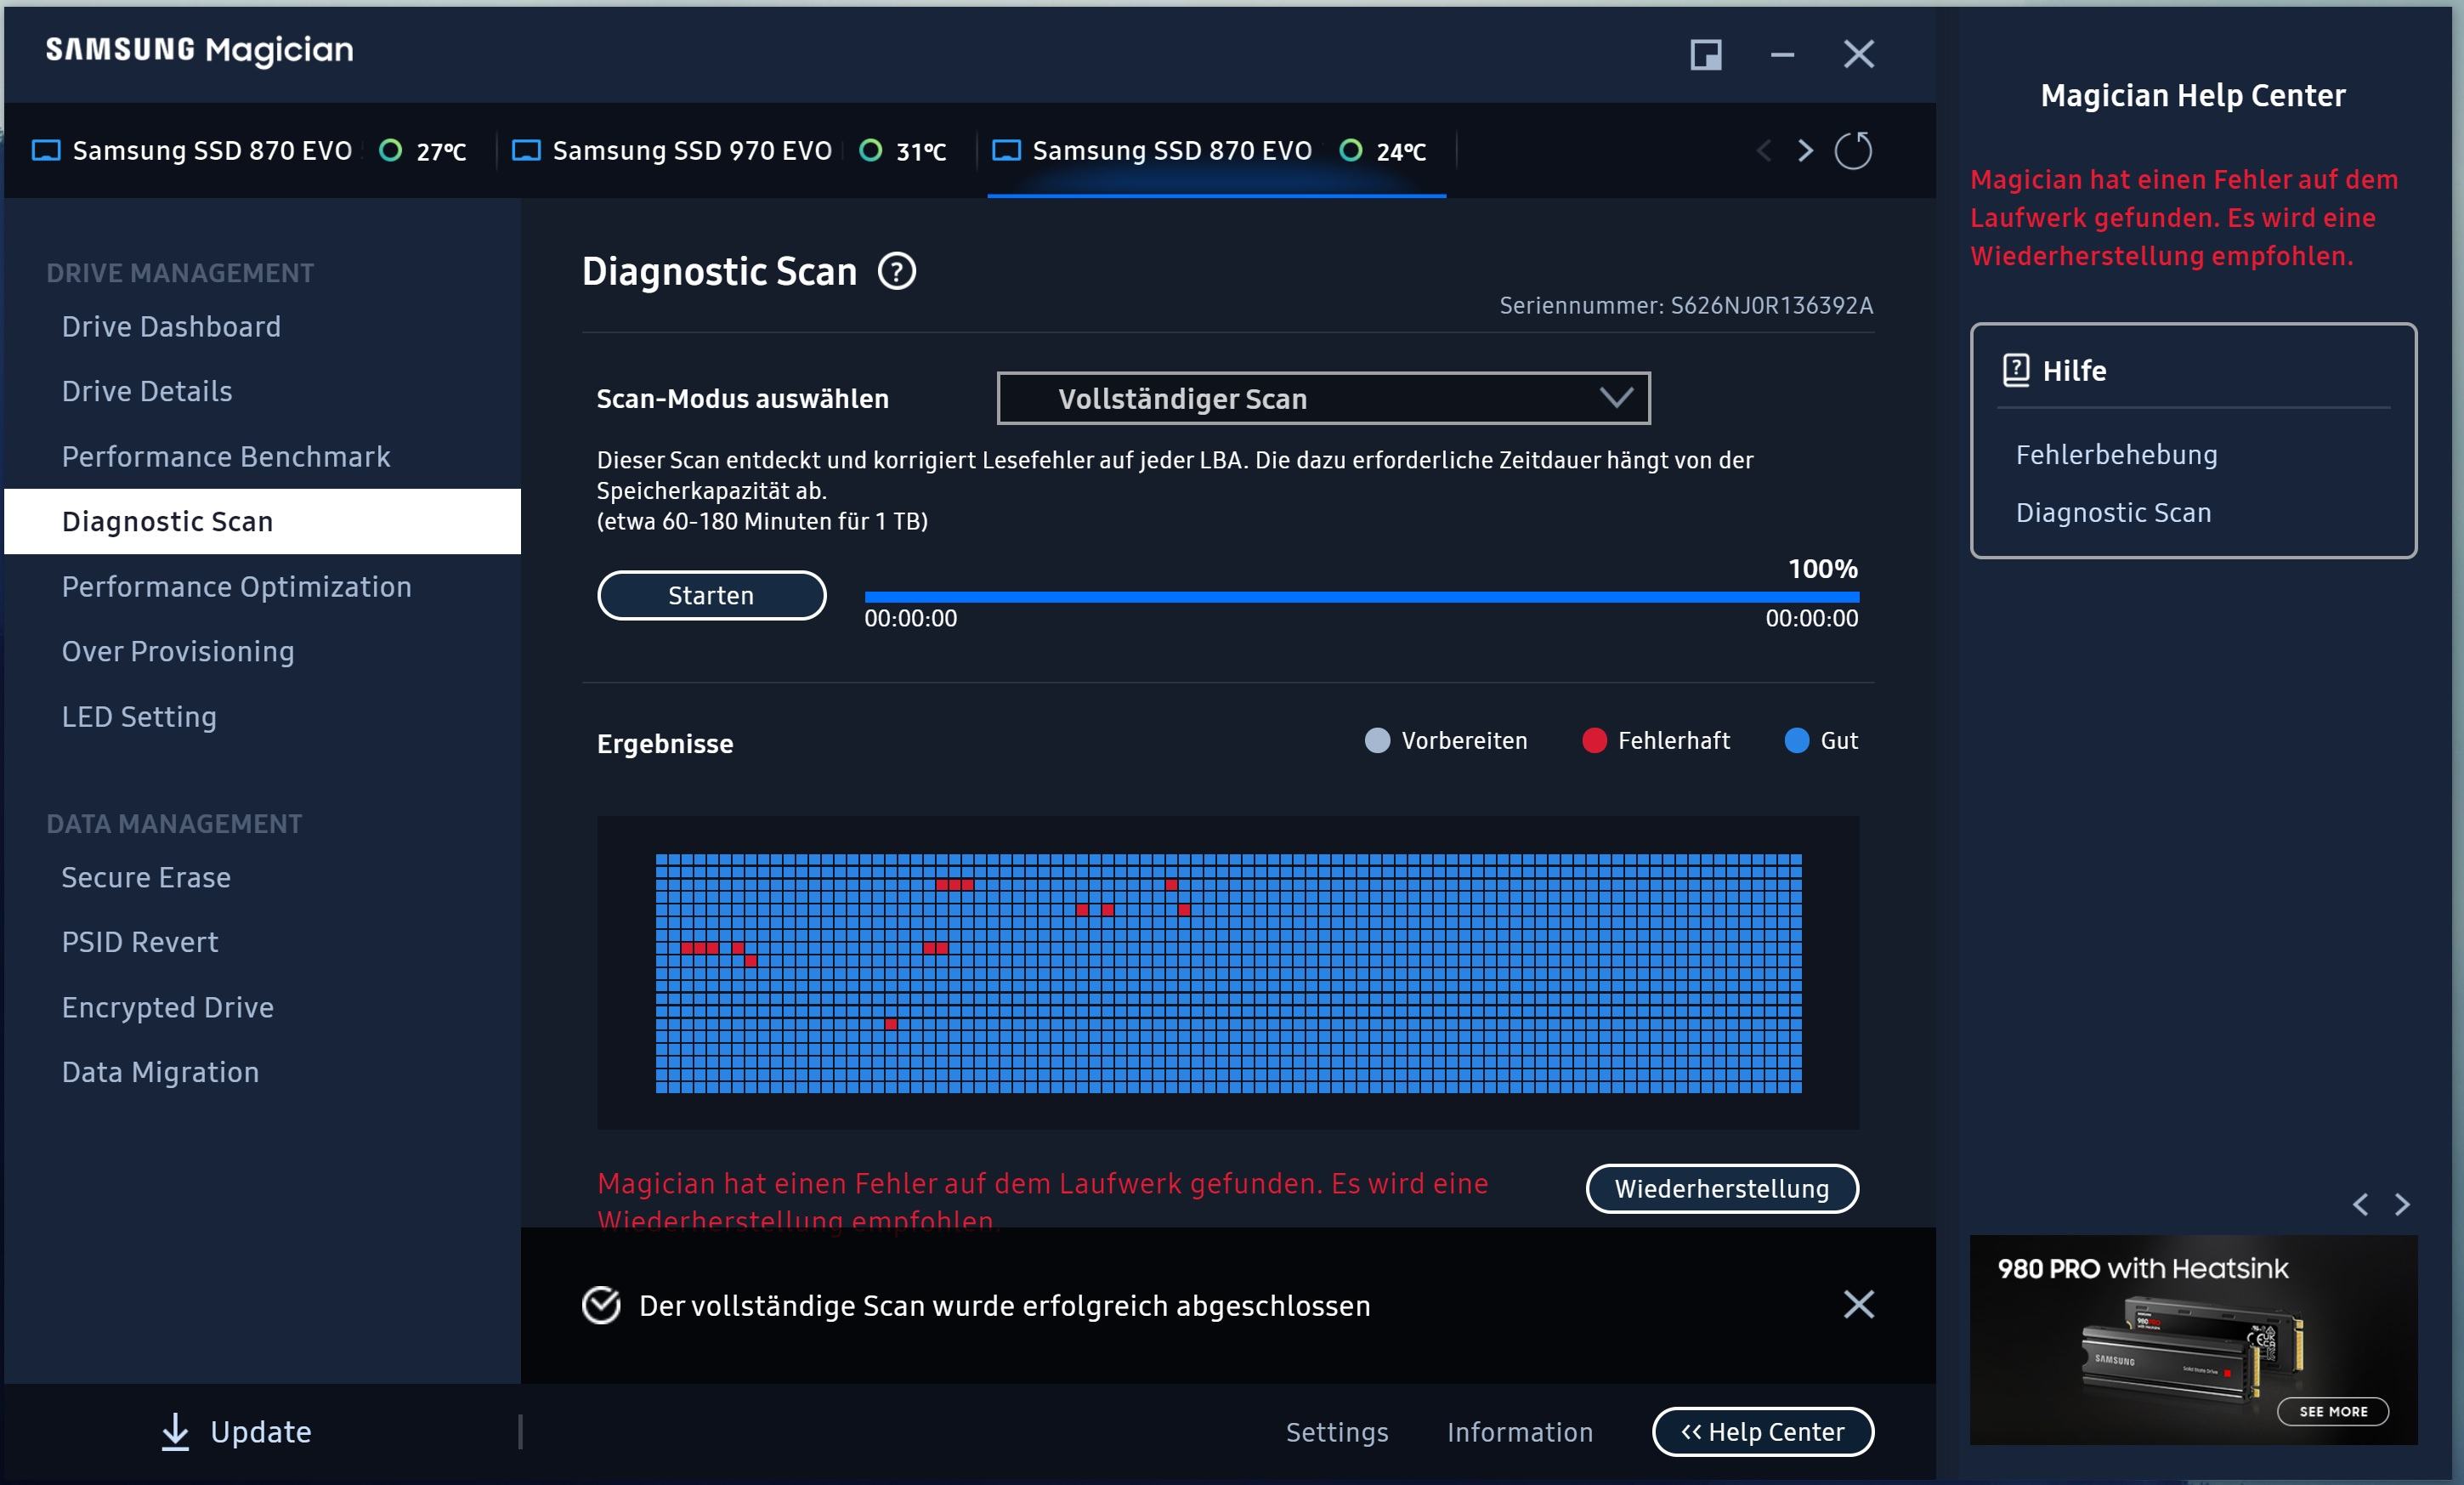Click the Wiederherstellung recovery button
2464x1485 pixels.
1719,1187
